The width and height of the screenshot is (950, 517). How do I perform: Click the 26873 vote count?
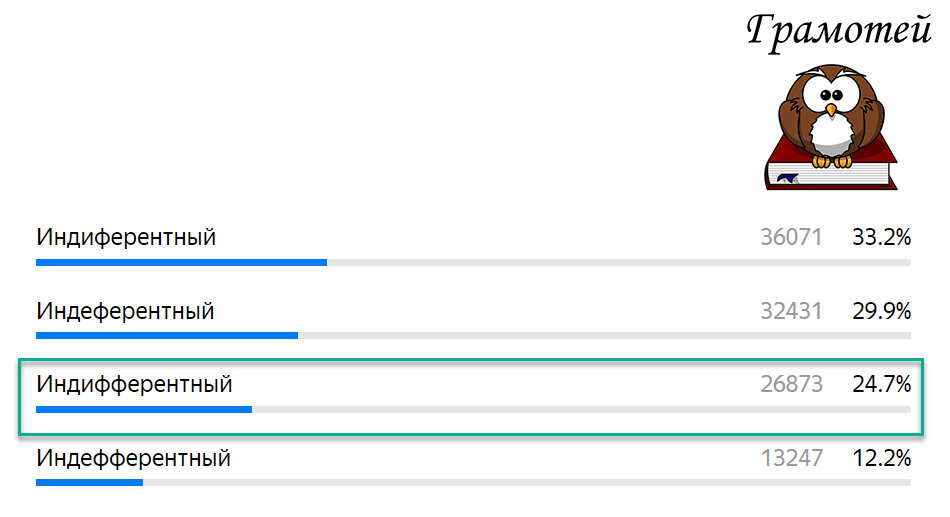pos(791,384)
